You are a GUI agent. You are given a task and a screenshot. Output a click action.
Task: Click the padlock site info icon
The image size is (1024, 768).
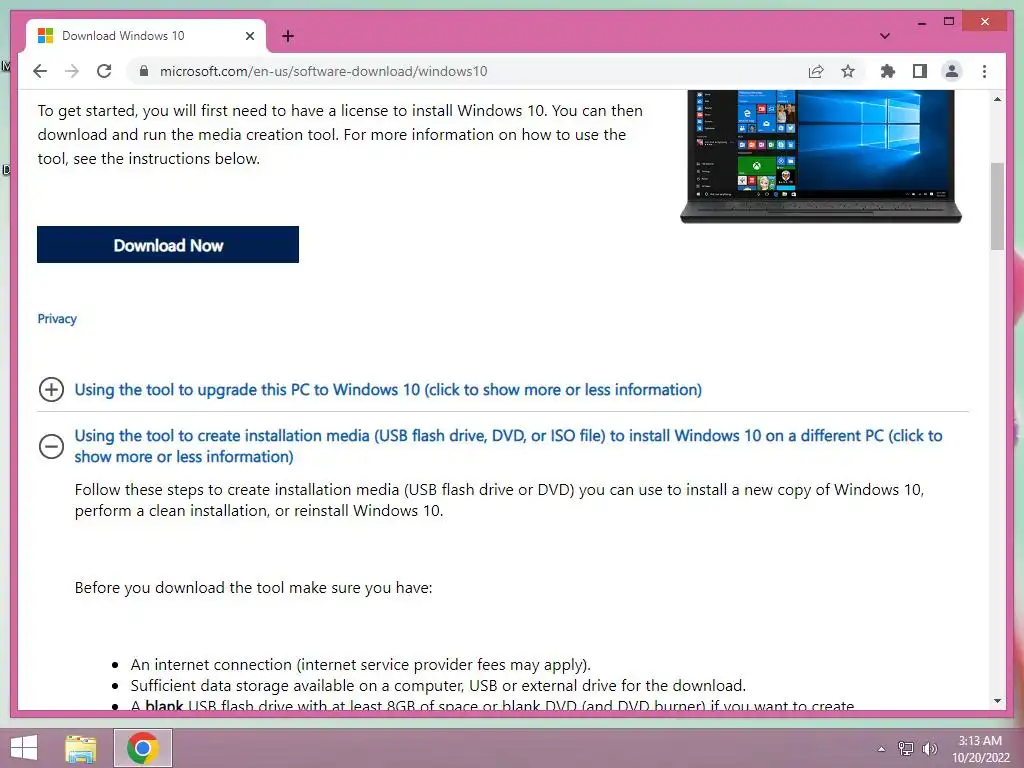[x=144, y=71]
